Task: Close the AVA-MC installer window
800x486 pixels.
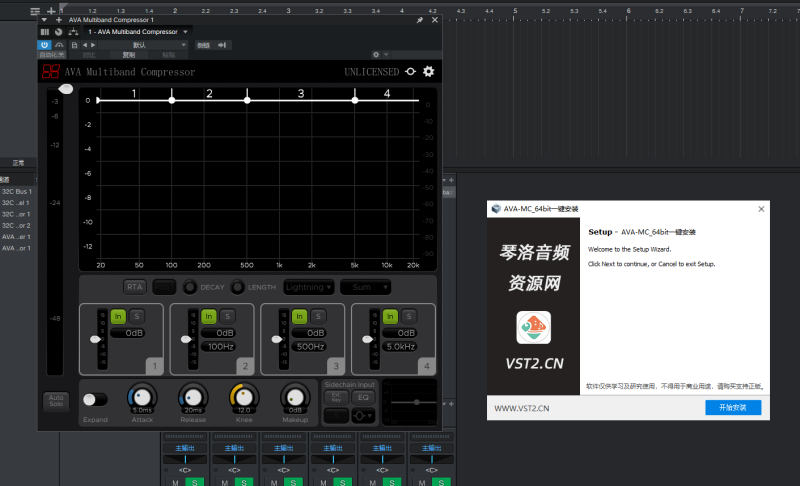Action: (x=761, y=209)
